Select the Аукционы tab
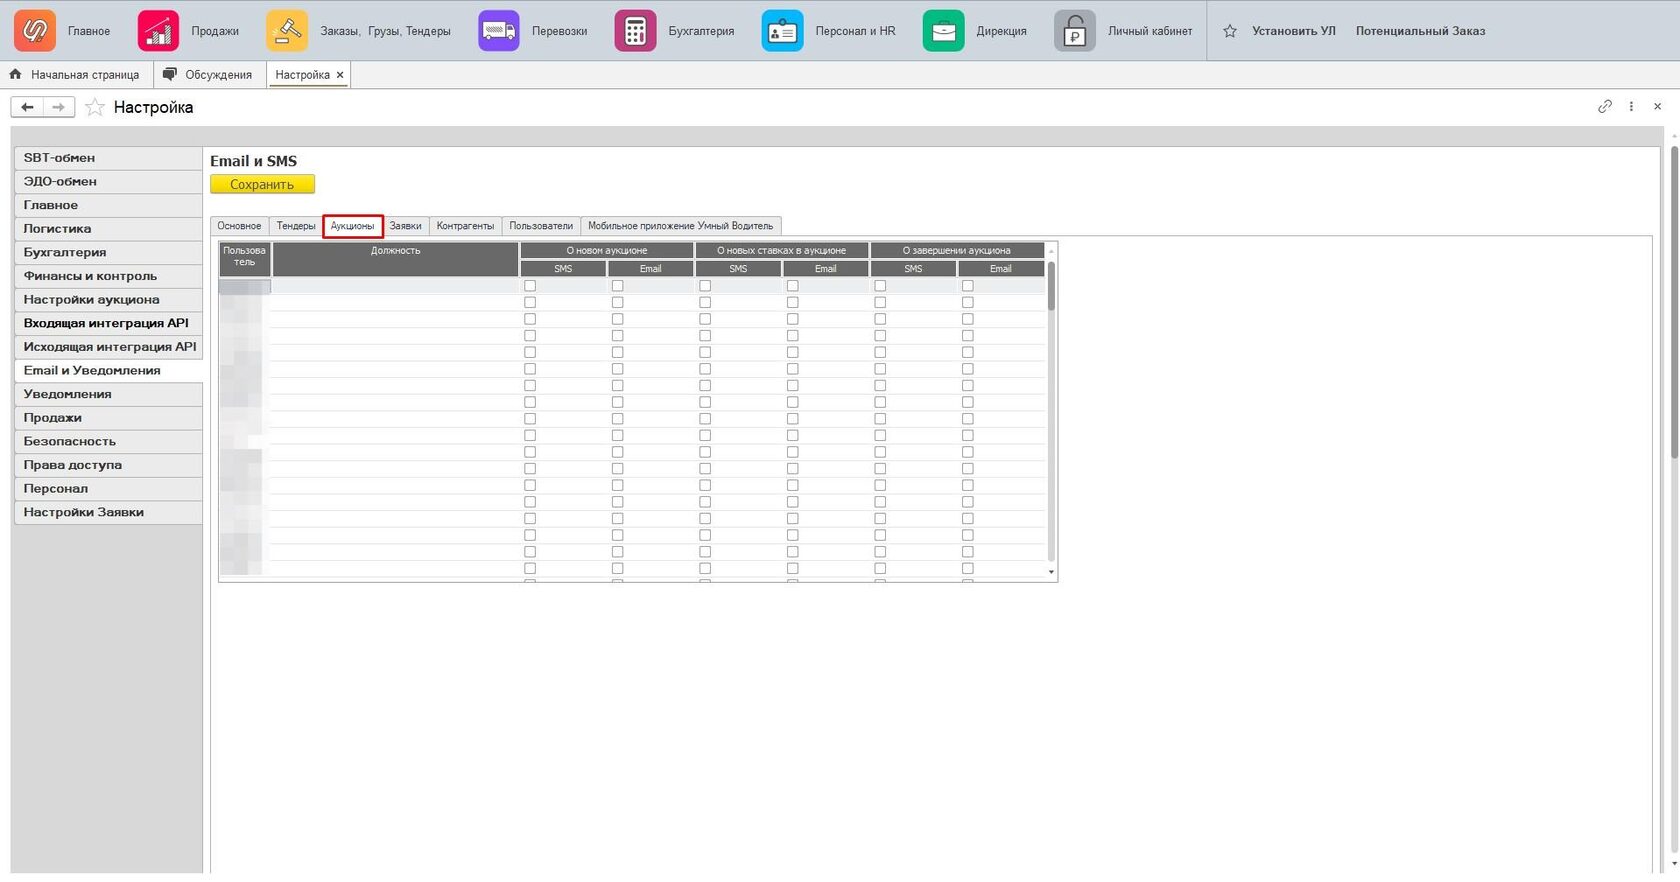The image size is (1680, 882). (353, 226)
